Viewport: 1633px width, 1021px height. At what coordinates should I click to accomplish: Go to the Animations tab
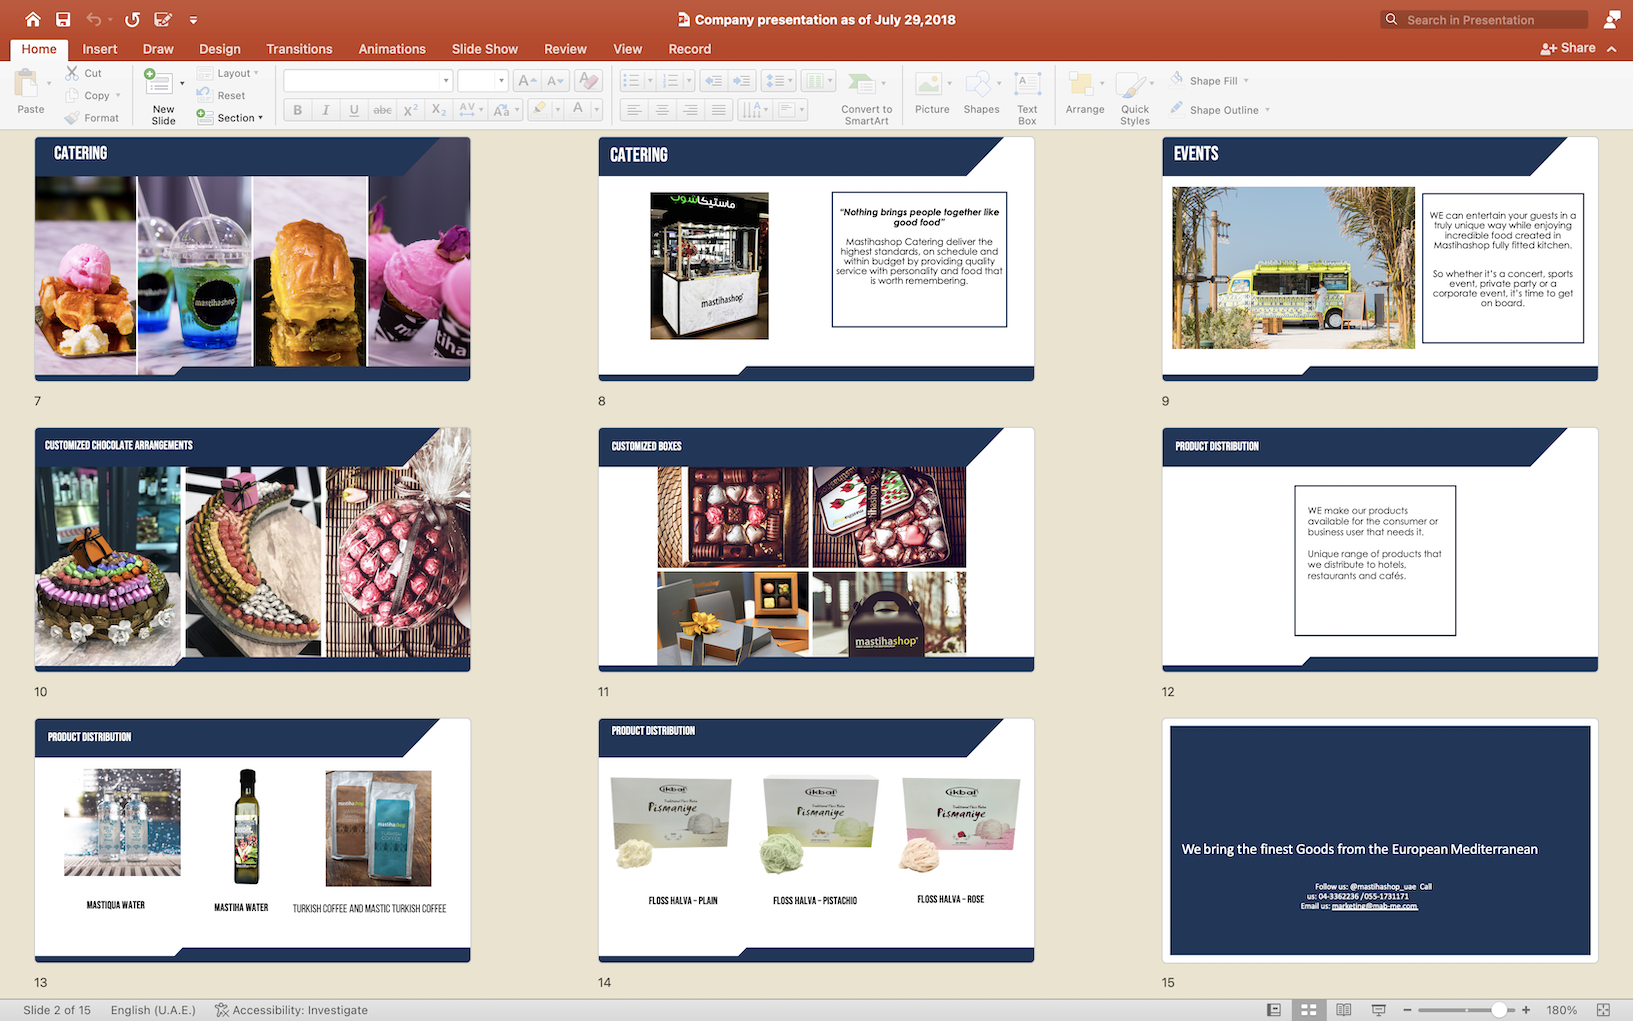pyautogui.click(x=392, y=49)
